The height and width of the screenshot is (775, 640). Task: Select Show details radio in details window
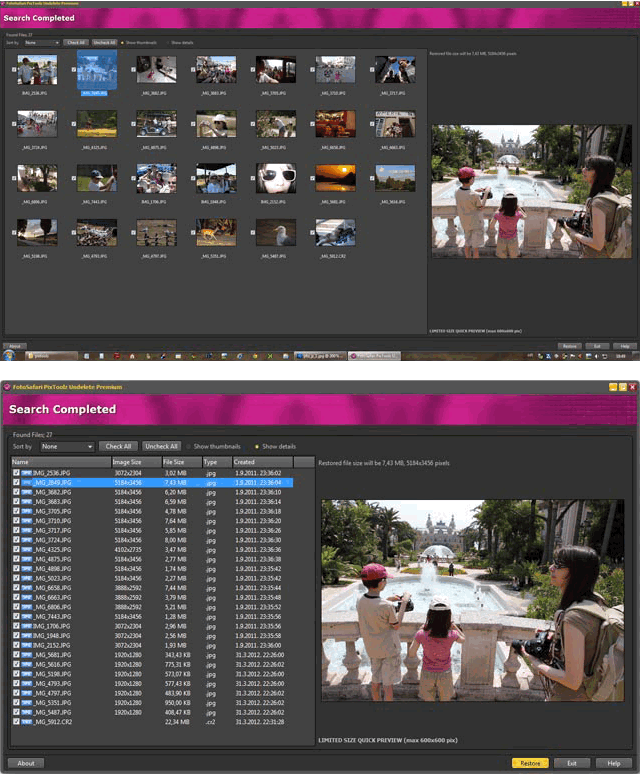[257, 447]
